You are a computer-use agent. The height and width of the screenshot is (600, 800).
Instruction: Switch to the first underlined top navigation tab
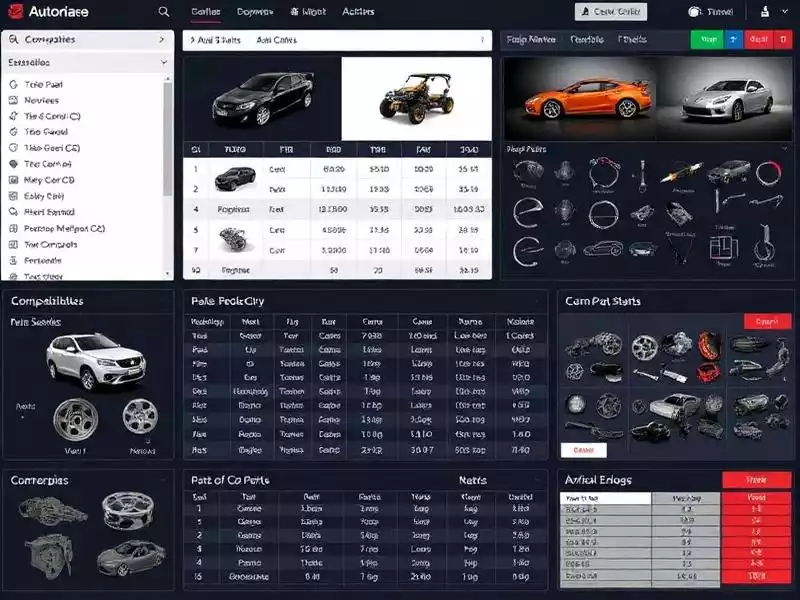point(205,12)
